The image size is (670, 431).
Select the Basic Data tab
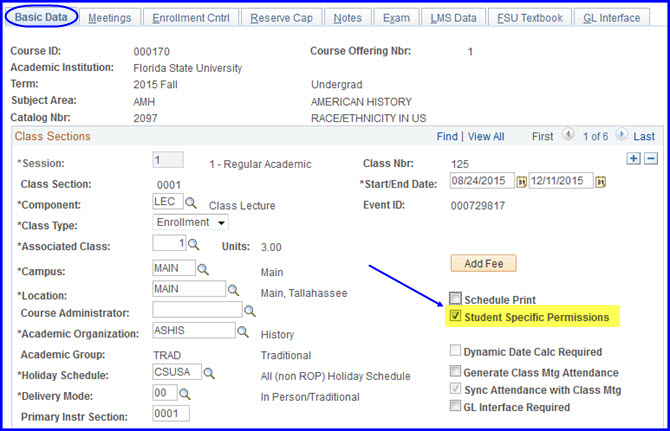(41, 17)
